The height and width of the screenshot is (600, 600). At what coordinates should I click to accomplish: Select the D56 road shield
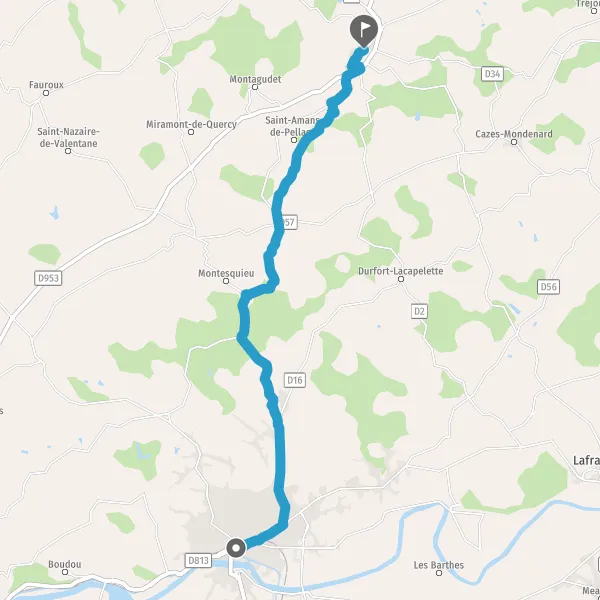coord(548,287)
